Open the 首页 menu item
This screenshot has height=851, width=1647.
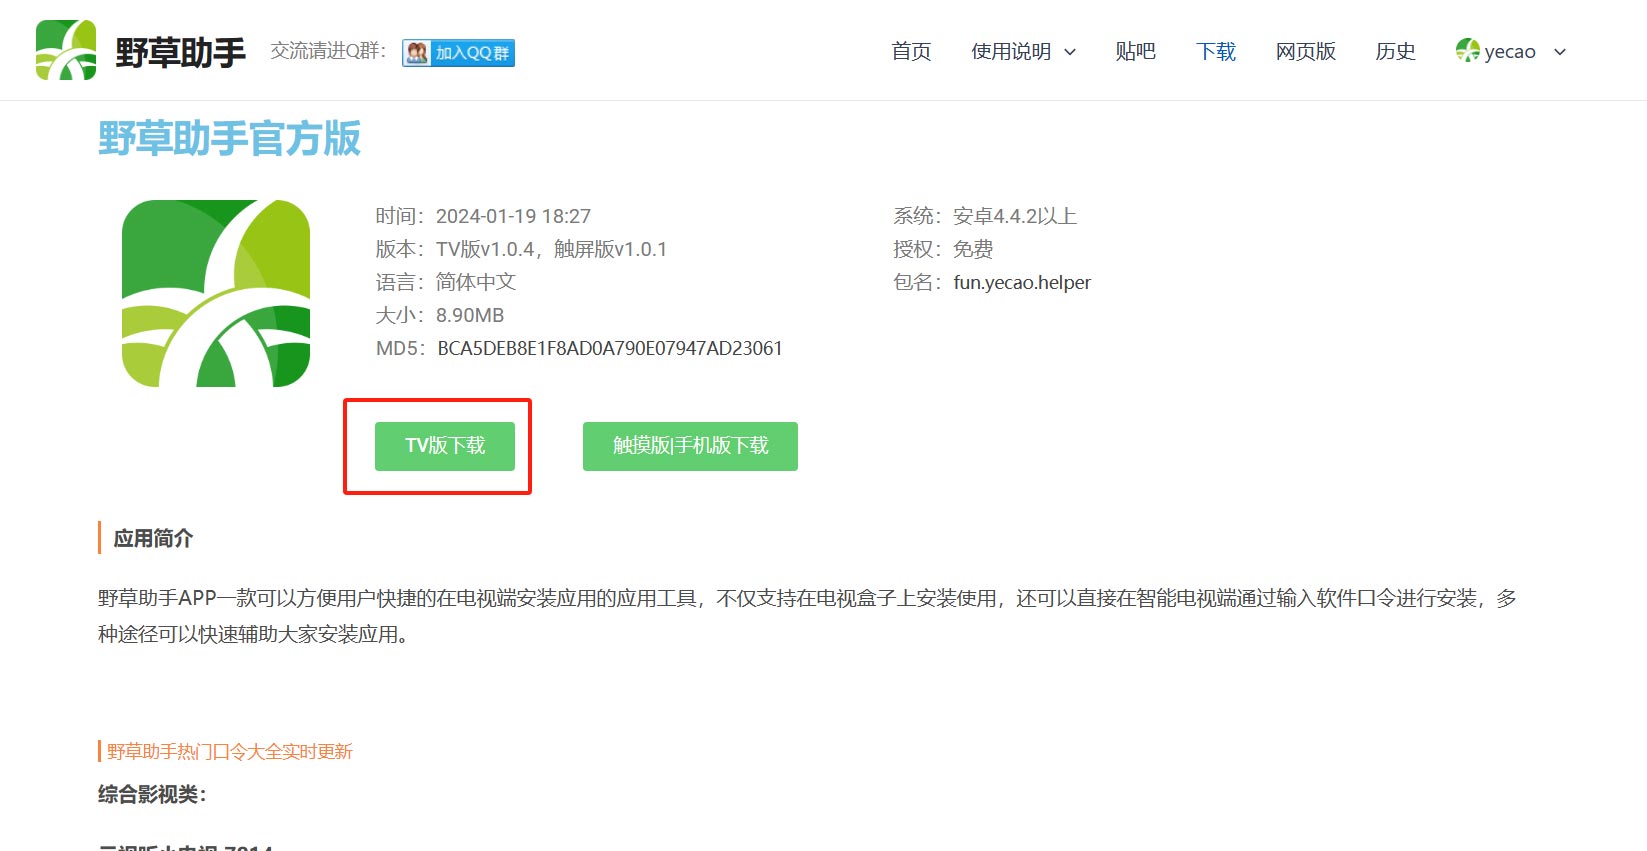[x=911, y=52]
